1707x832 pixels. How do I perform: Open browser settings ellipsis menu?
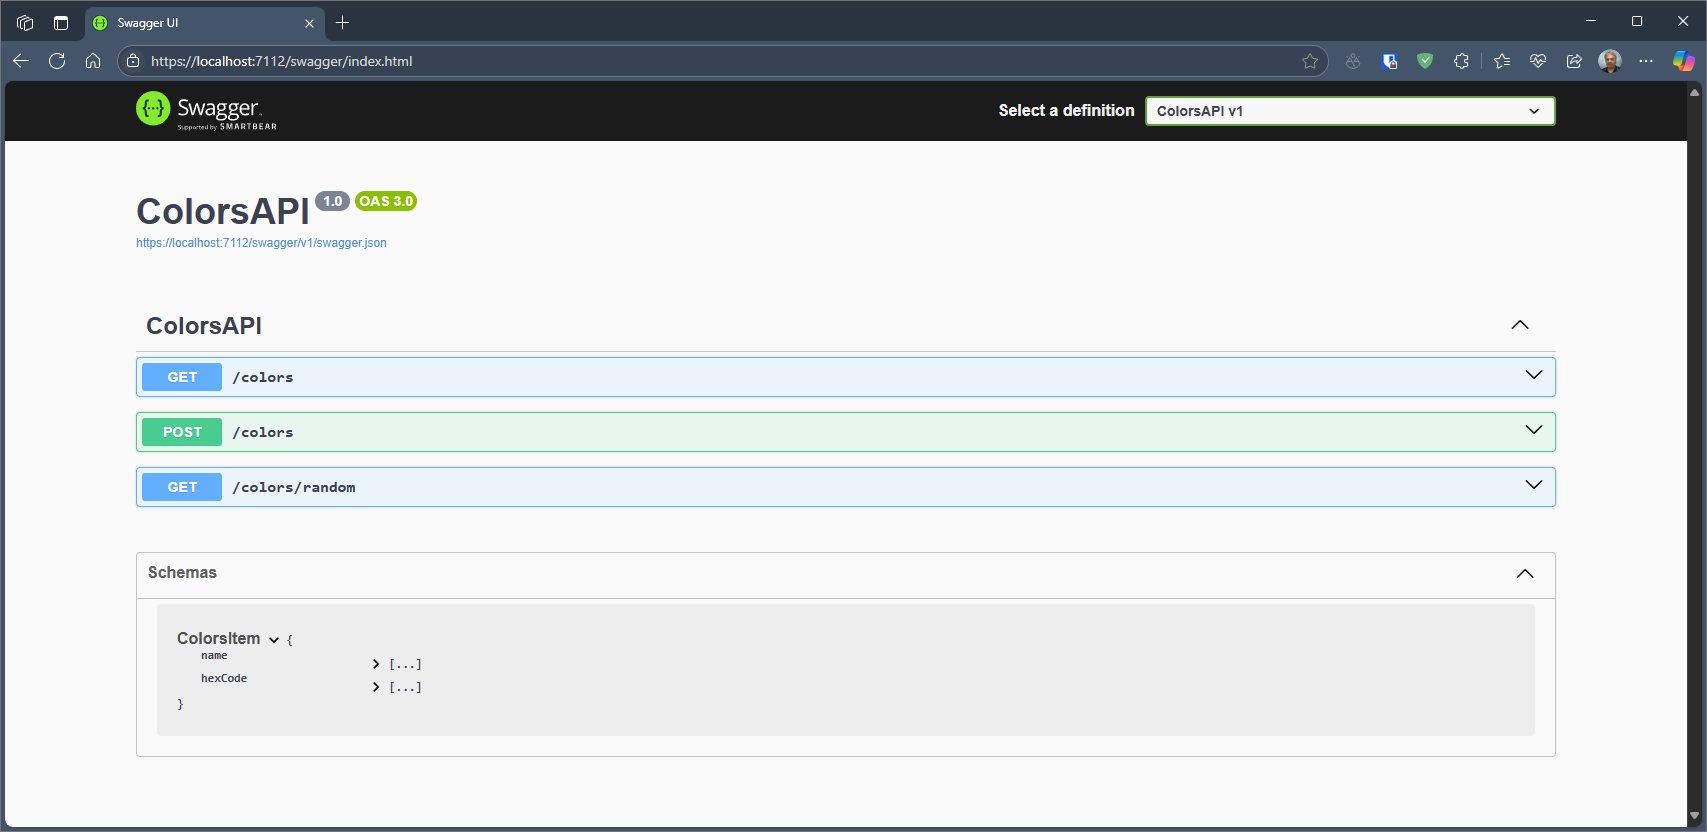click(x=1646, y=61)
